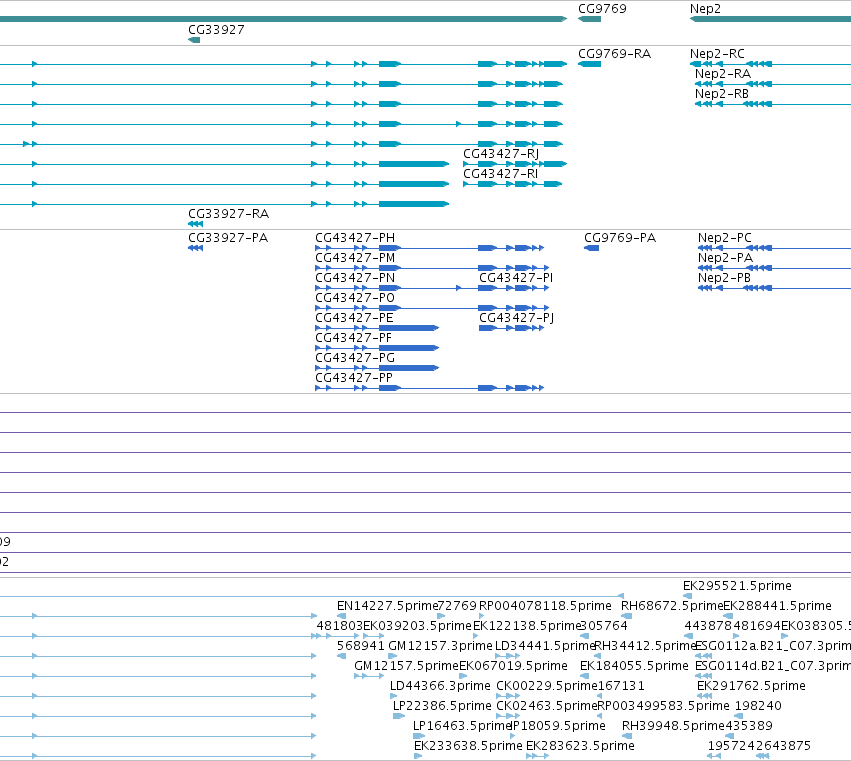The image size is (851, 761).
Task: Click the CG43427-PH CDS label
Action: [x=355, y=238]
